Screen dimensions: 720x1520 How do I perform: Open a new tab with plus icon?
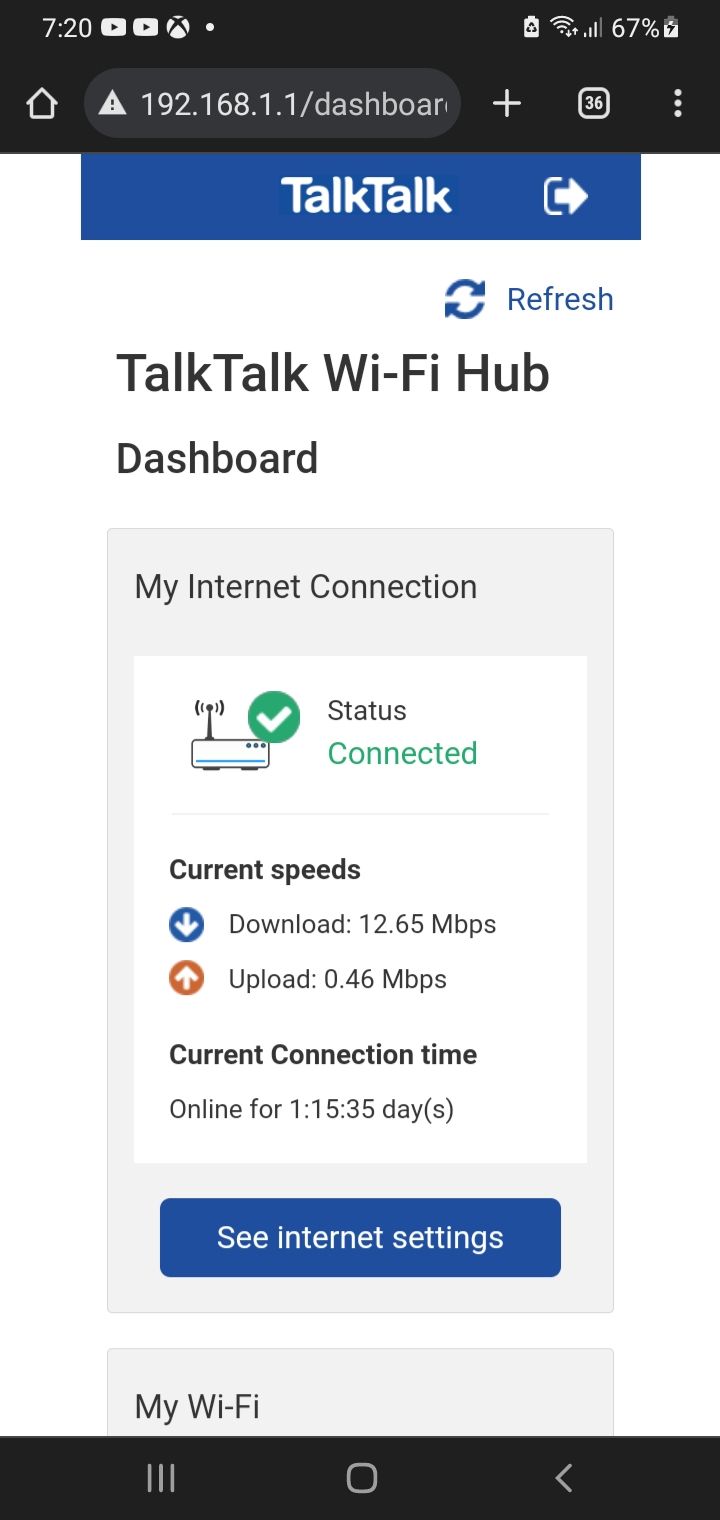(507, 103)
